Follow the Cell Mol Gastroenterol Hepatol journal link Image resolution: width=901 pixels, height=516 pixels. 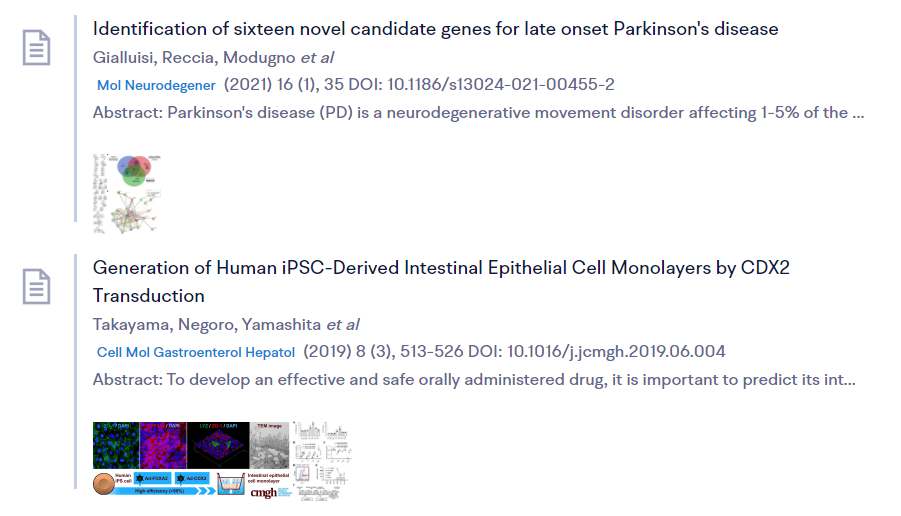[x=196, y=352]
